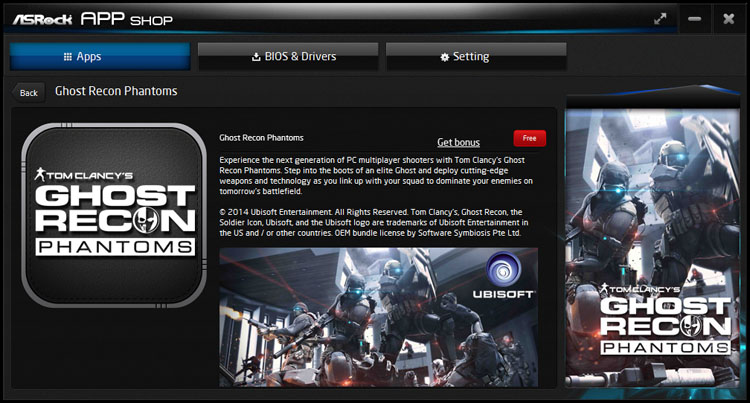Click the app name left of Get bonus
The width and height of the screenshot is (750, 403).
click(x=261, y=138)
